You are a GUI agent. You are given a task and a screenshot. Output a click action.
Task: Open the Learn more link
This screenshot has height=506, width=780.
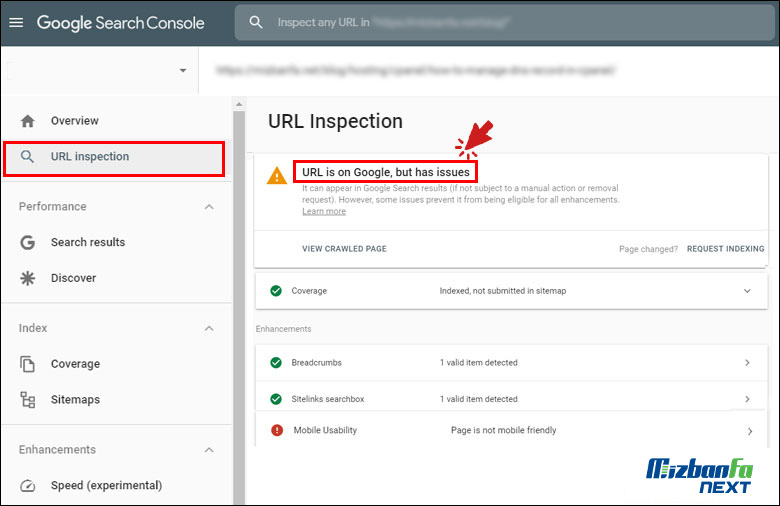[324, 211]
